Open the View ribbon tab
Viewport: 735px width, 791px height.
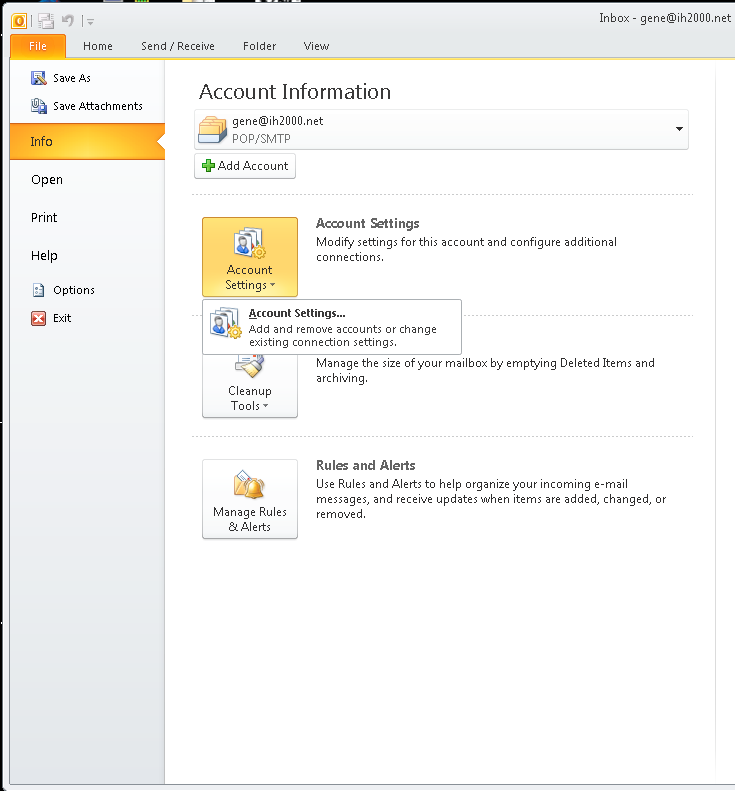[x=316, y=46]
